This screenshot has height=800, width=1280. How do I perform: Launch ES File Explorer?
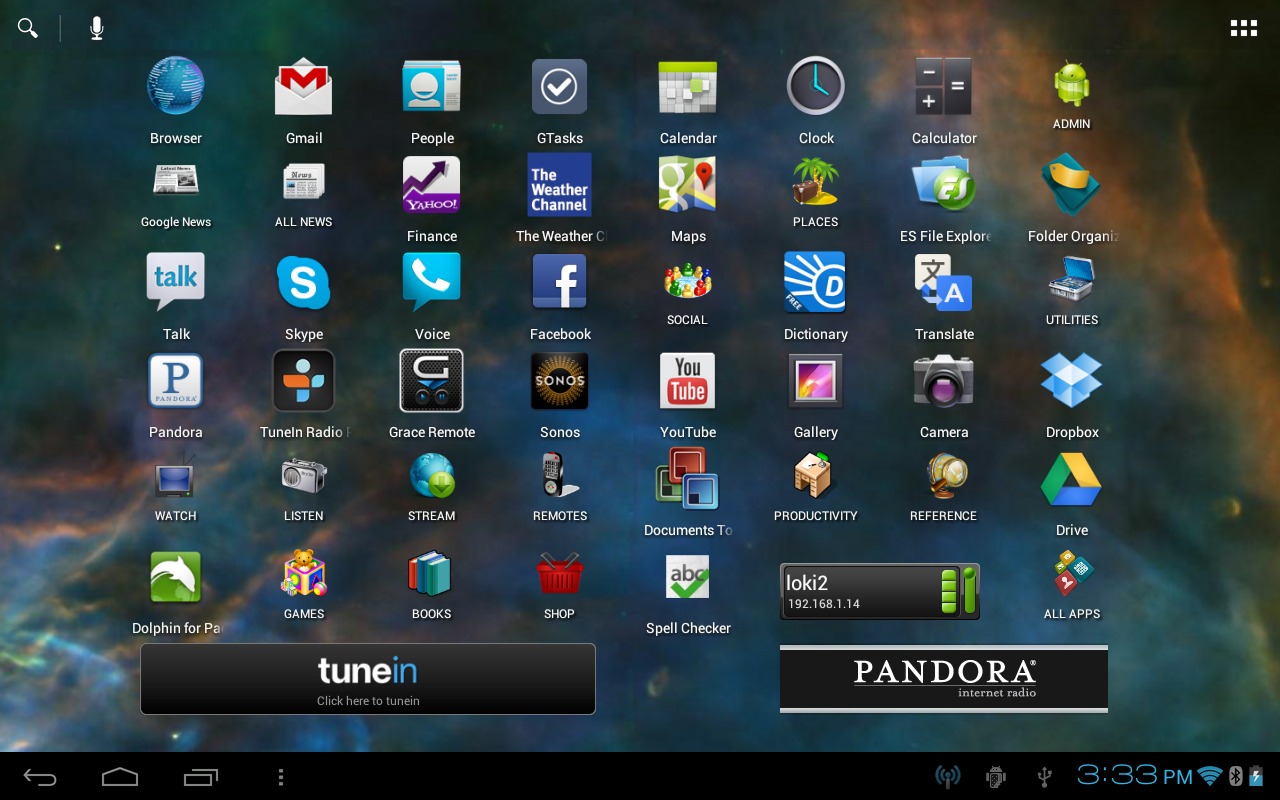pyautogui.click(x=944, y=184)
